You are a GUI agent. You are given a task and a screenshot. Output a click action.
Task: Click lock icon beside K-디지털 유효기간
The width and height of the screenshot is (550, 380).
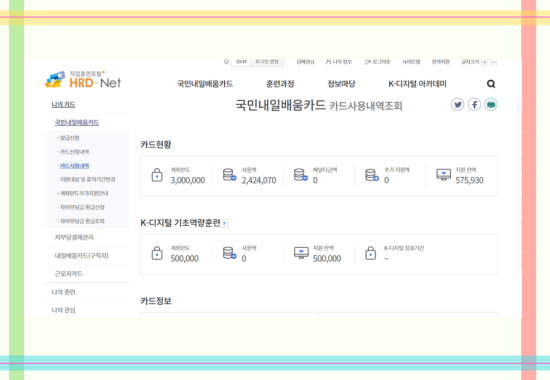[x=370, y=253]
